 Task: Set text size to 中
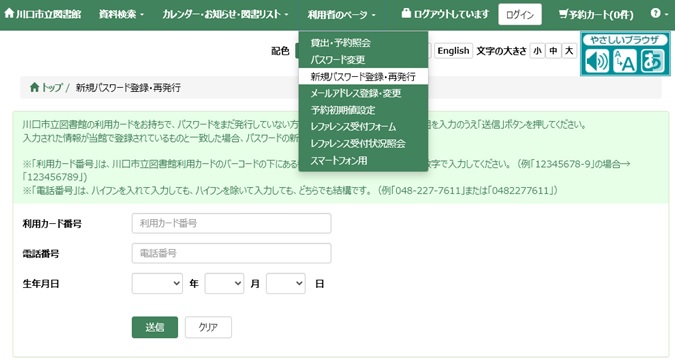pyautogui.click(x=553, y=51)
